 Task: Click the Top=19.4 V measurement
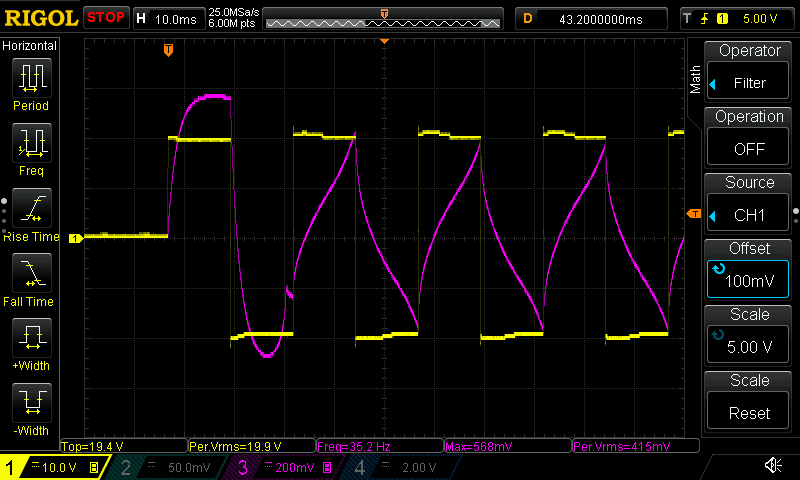(x=123, y=446)
